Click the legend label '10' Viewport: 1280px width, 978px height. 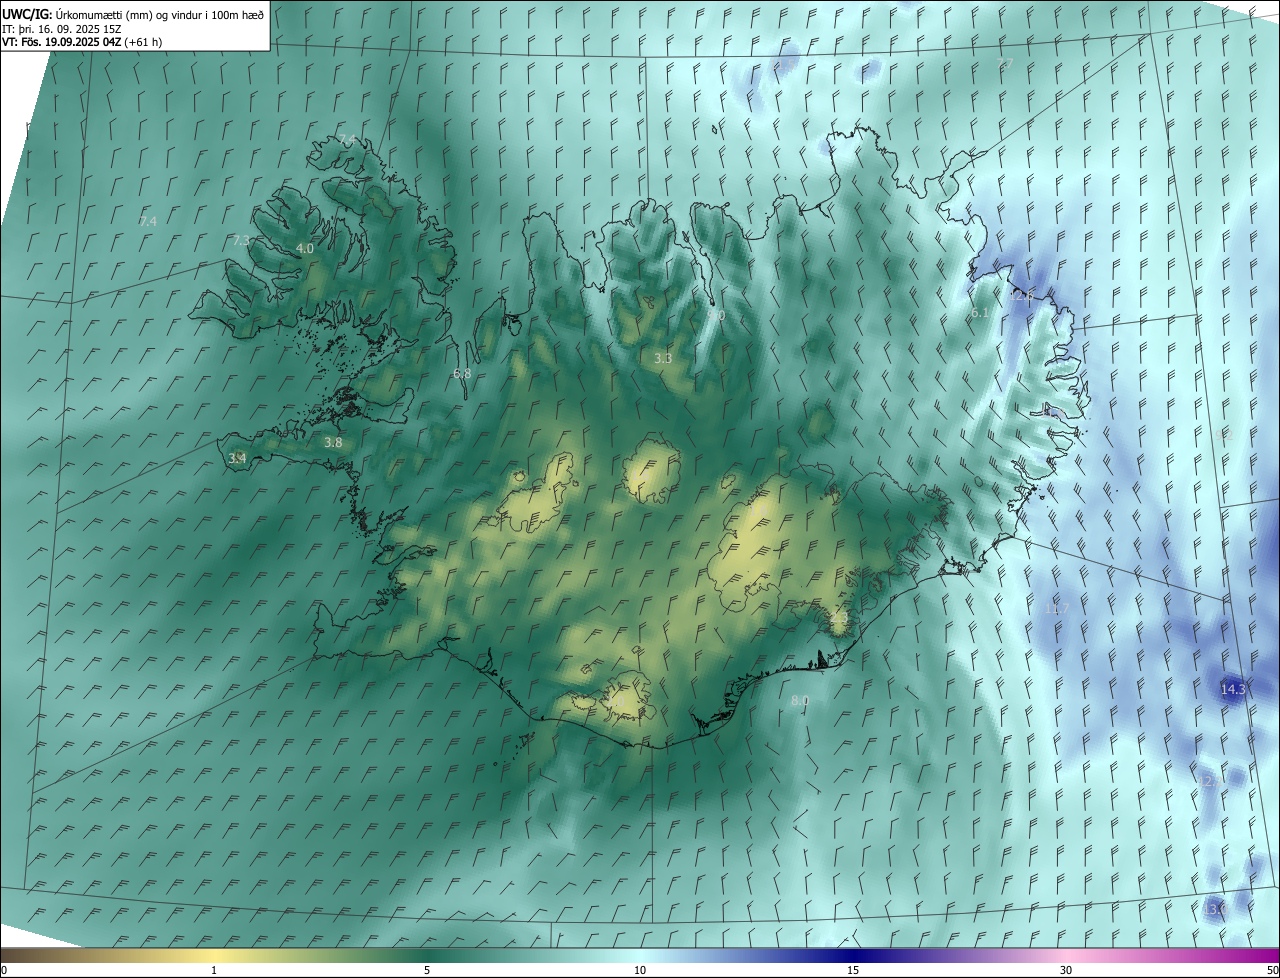click(x=640, y=970)
